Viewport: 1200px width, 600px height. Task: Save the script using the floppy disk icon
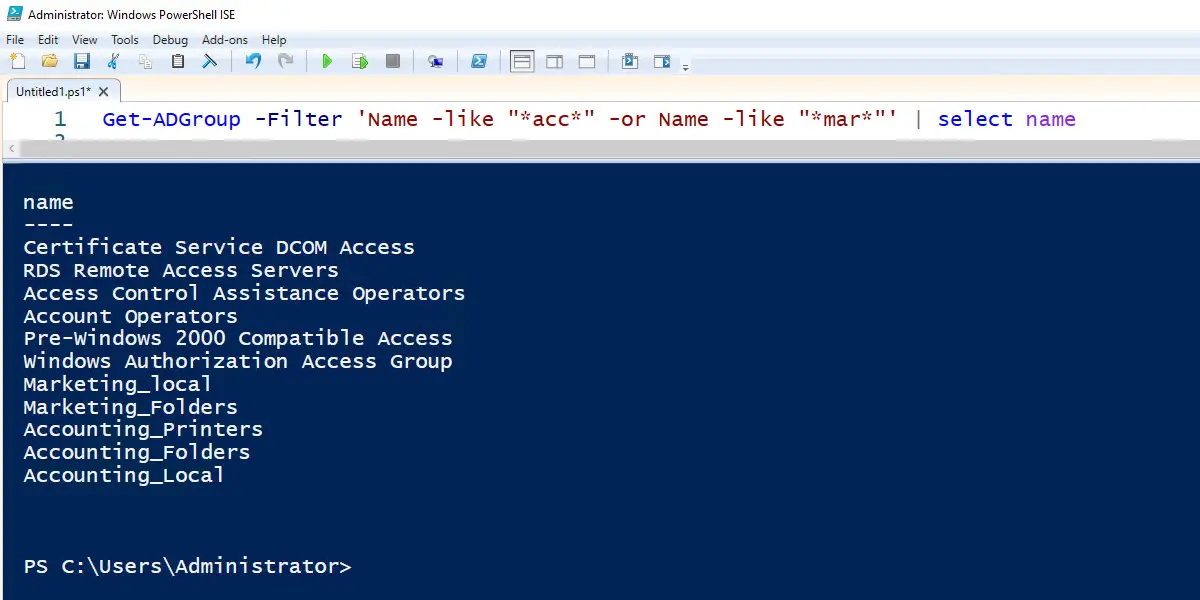[x=82, y=62]
